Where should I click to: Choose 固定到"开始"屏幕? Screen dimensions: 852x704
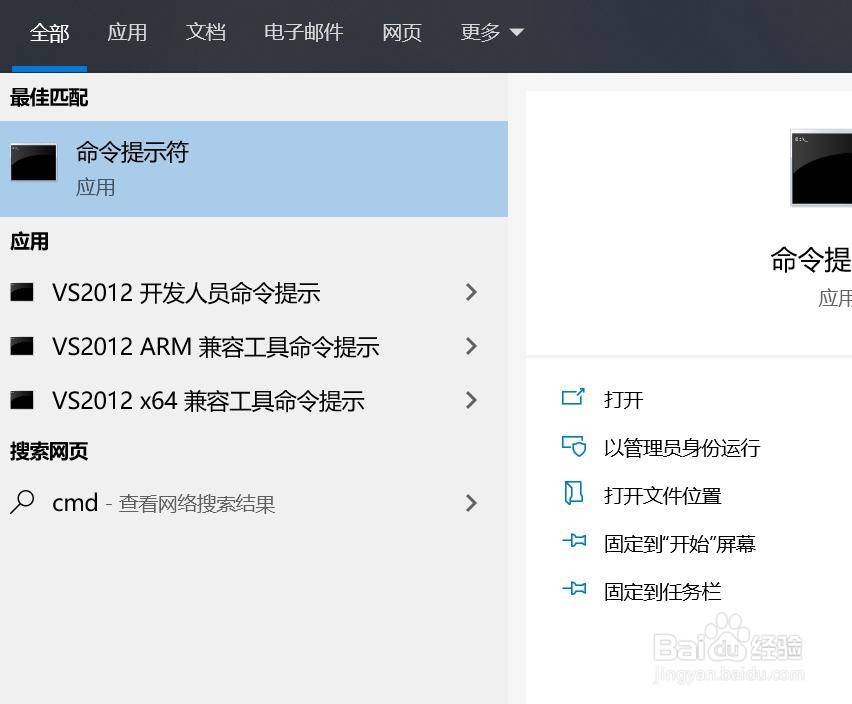680,544
